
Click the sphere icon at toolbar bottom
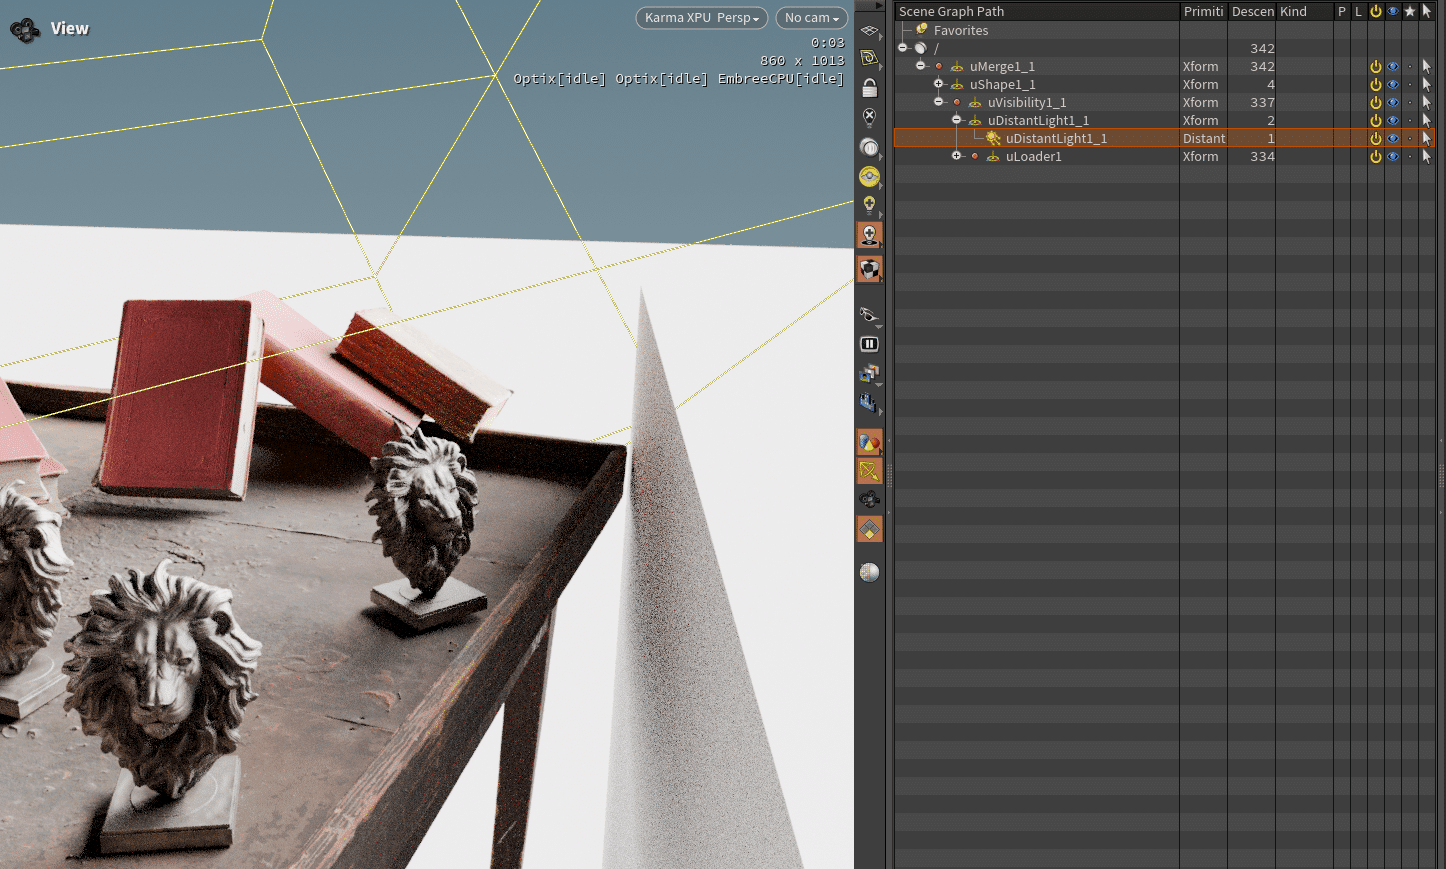869,572
